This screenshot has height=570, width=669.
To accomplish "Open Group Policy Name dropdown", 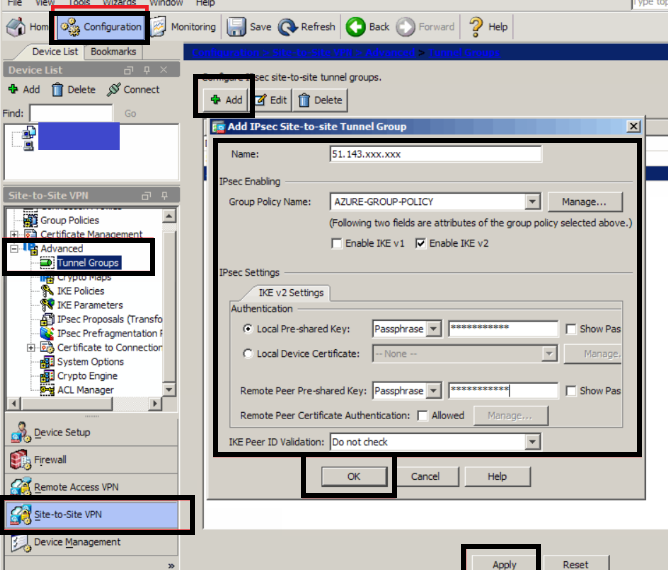I will (532, 202).
